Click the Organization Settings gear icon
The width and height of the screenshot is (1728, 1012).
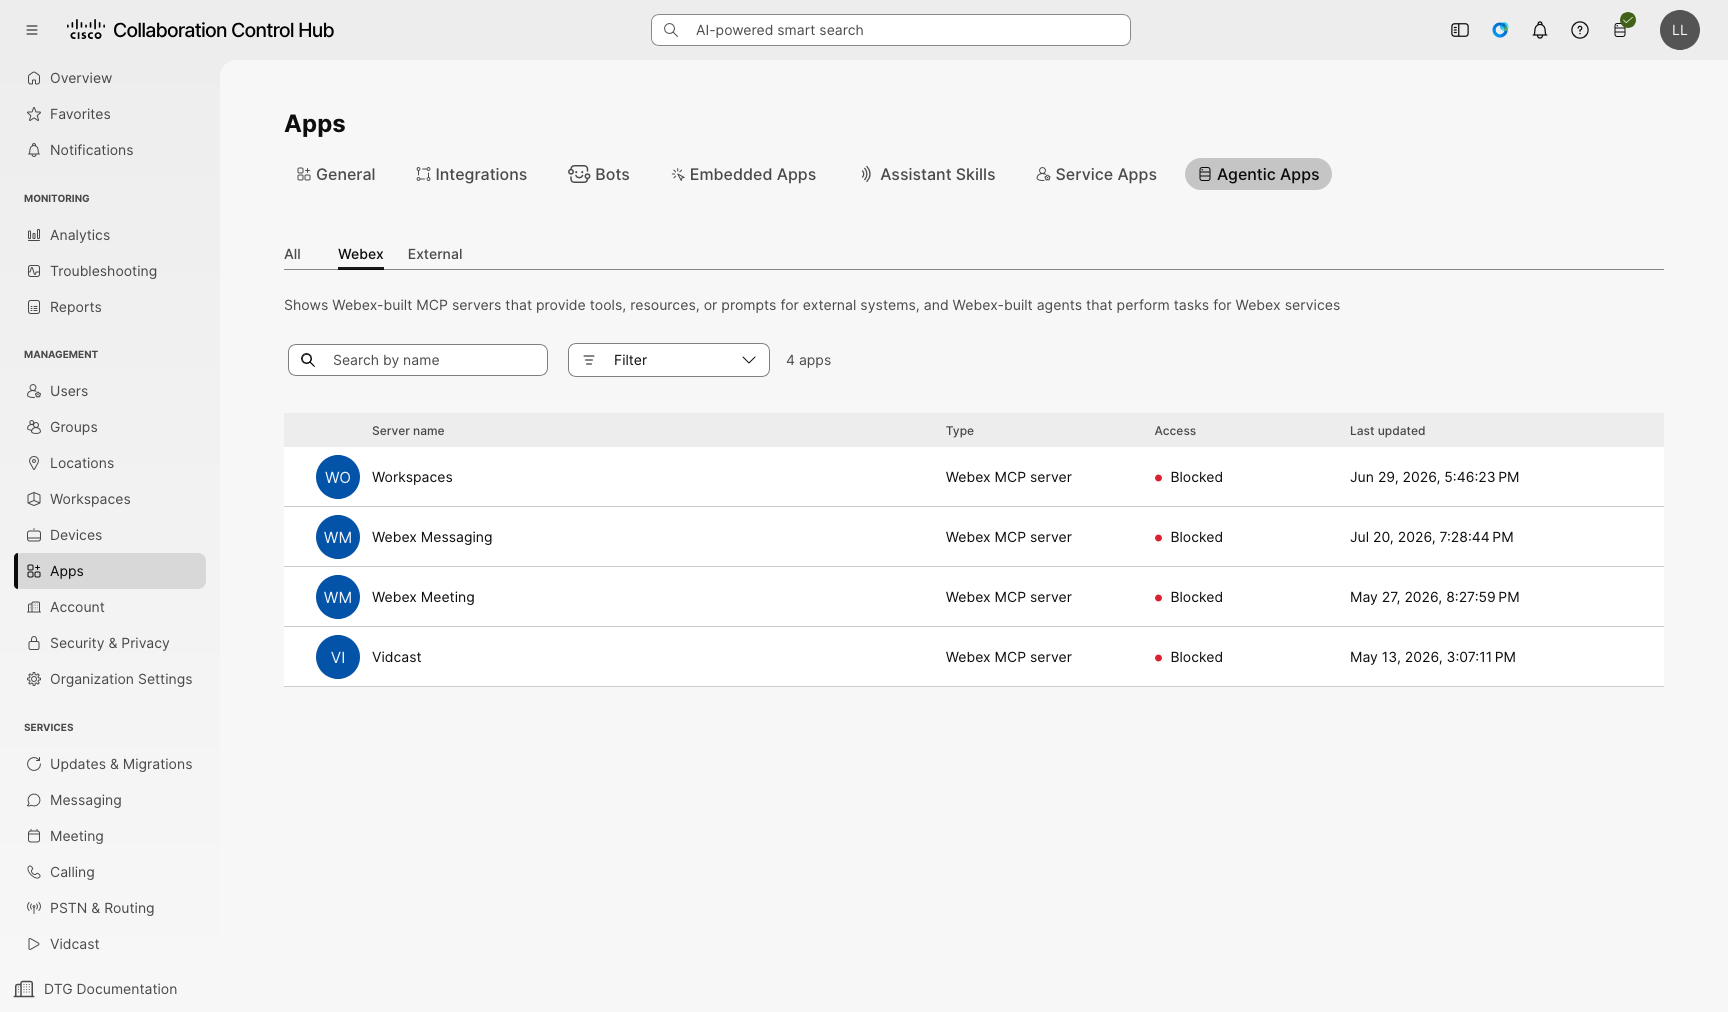[34, 679]
